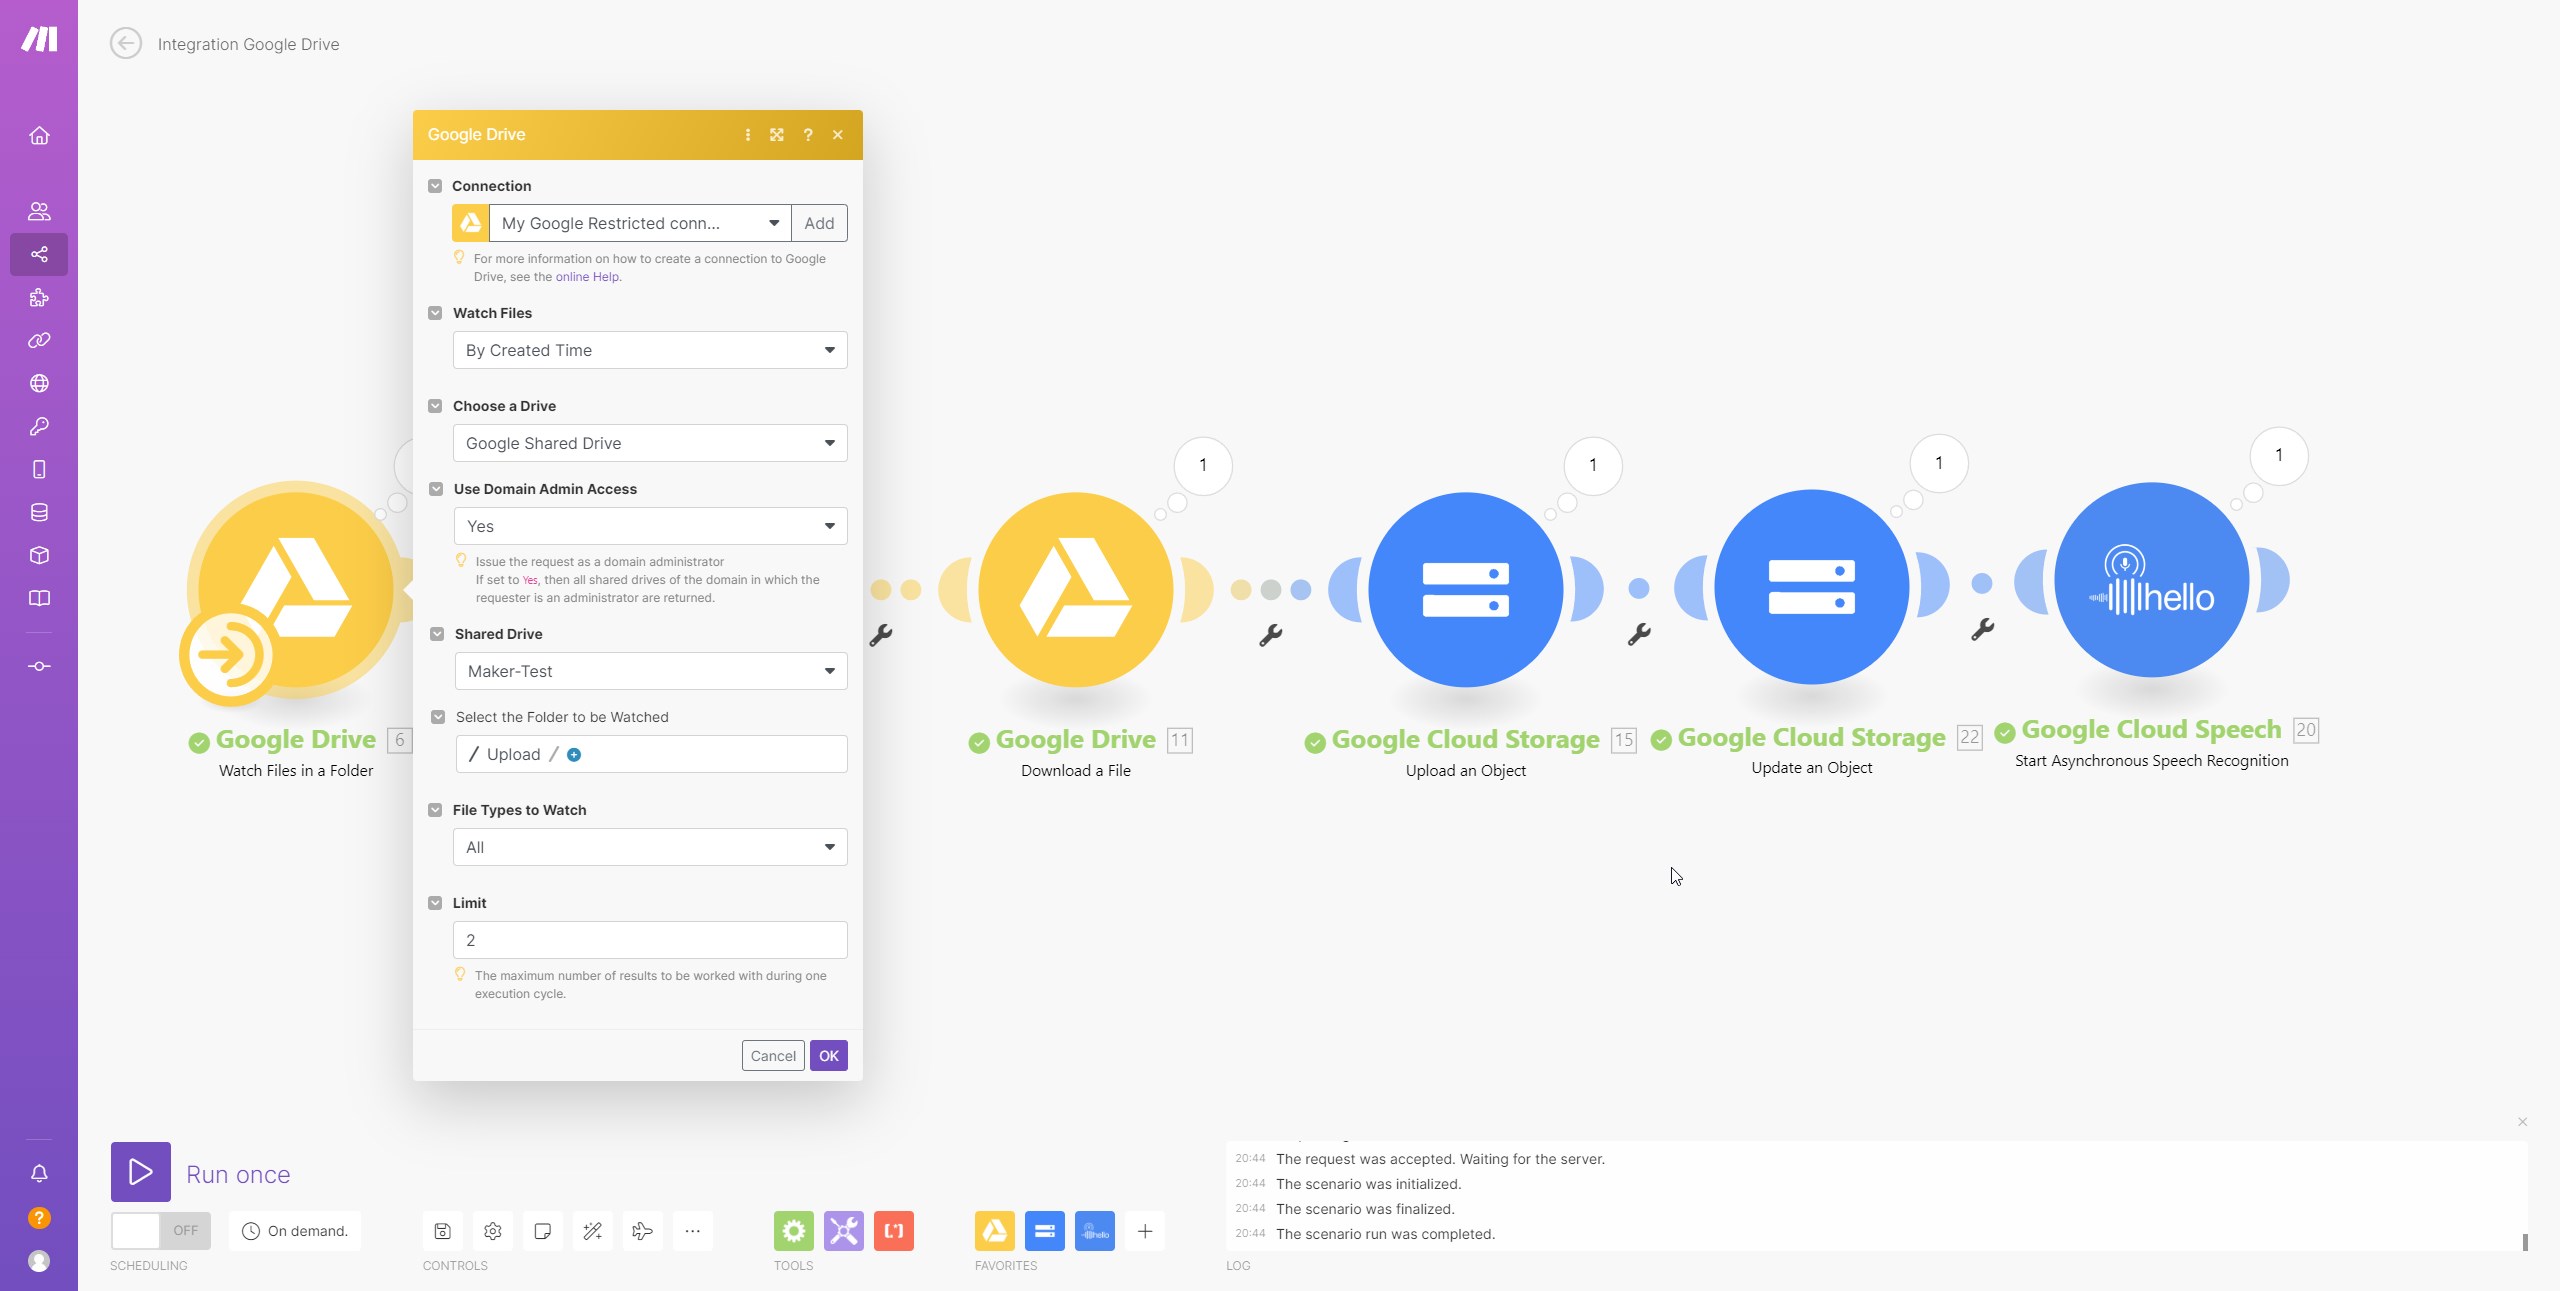Screen dimensions: 2560x1291
Task: Add a subfolder with the blue plus
Action: pyautogui.click(x=574, y=755)
